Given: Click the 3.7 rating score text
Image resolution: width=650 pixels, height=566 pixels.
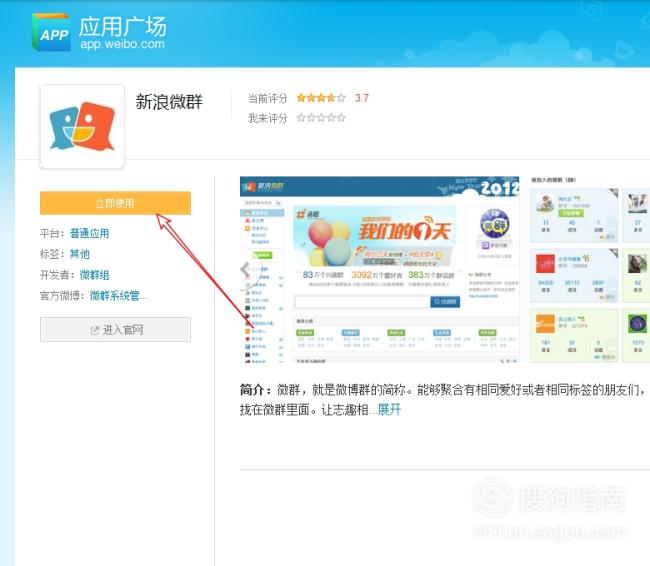Looking at the screenshot, I should coord(361,98).
